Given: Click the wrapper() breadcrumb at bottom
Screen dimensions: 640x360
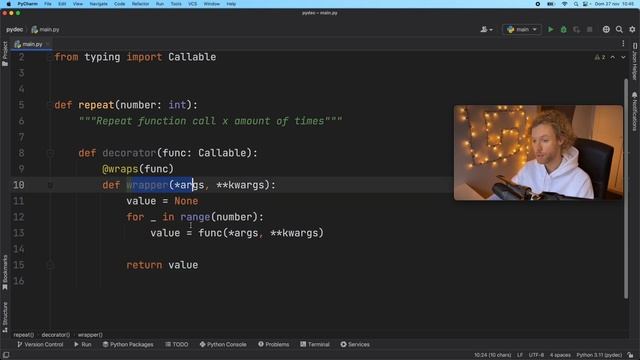Looking at the screenshot, I should coord(90,335).
